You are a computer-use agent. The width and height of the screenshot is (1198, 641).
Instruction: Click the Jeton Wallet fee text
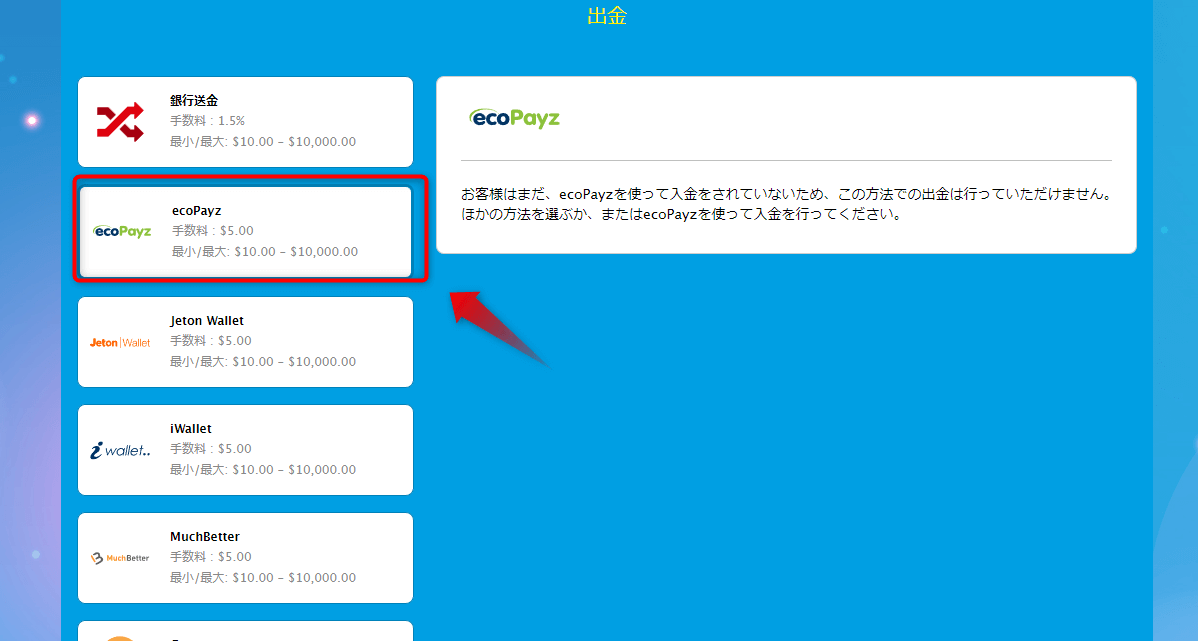(x=210, y=341)
